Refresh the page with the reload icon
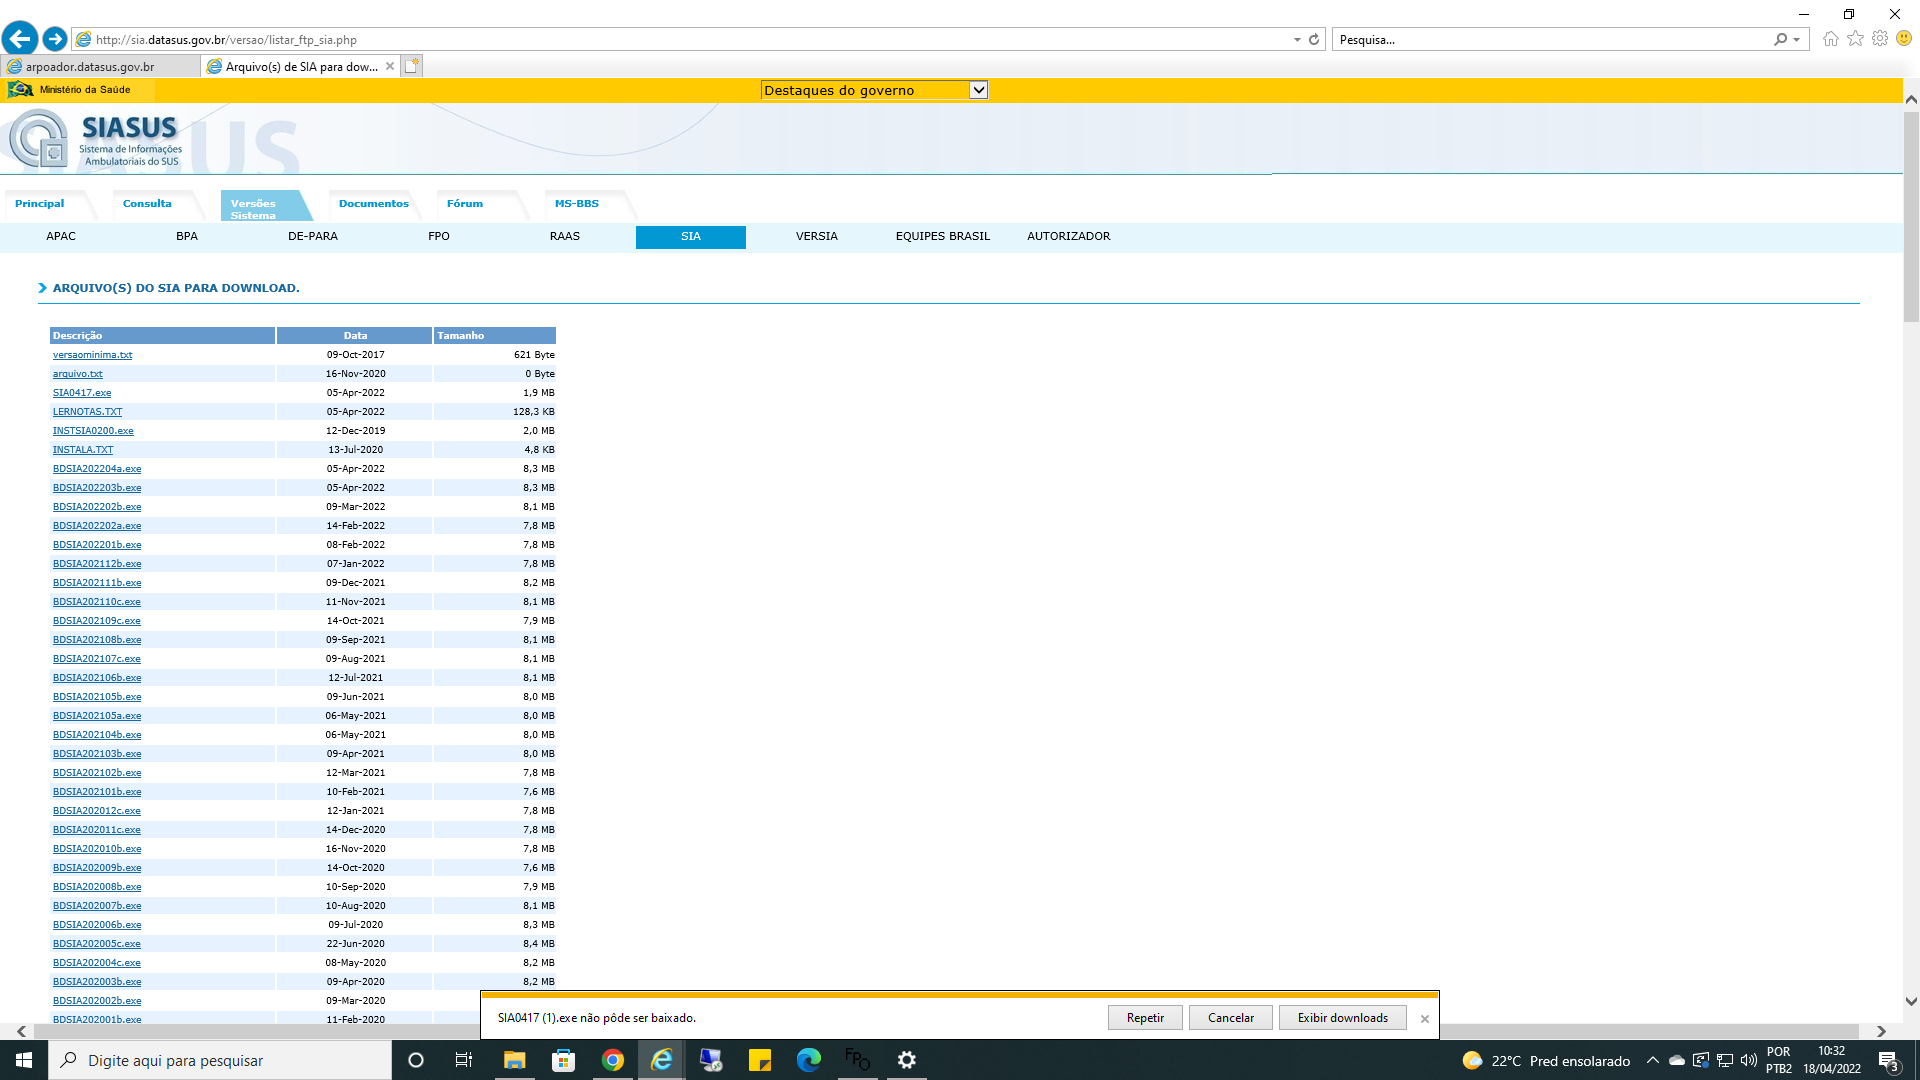Image resolution: width=1920 pixels, height=1080 pixels. pyautogui.click(x=1312, y=40)
